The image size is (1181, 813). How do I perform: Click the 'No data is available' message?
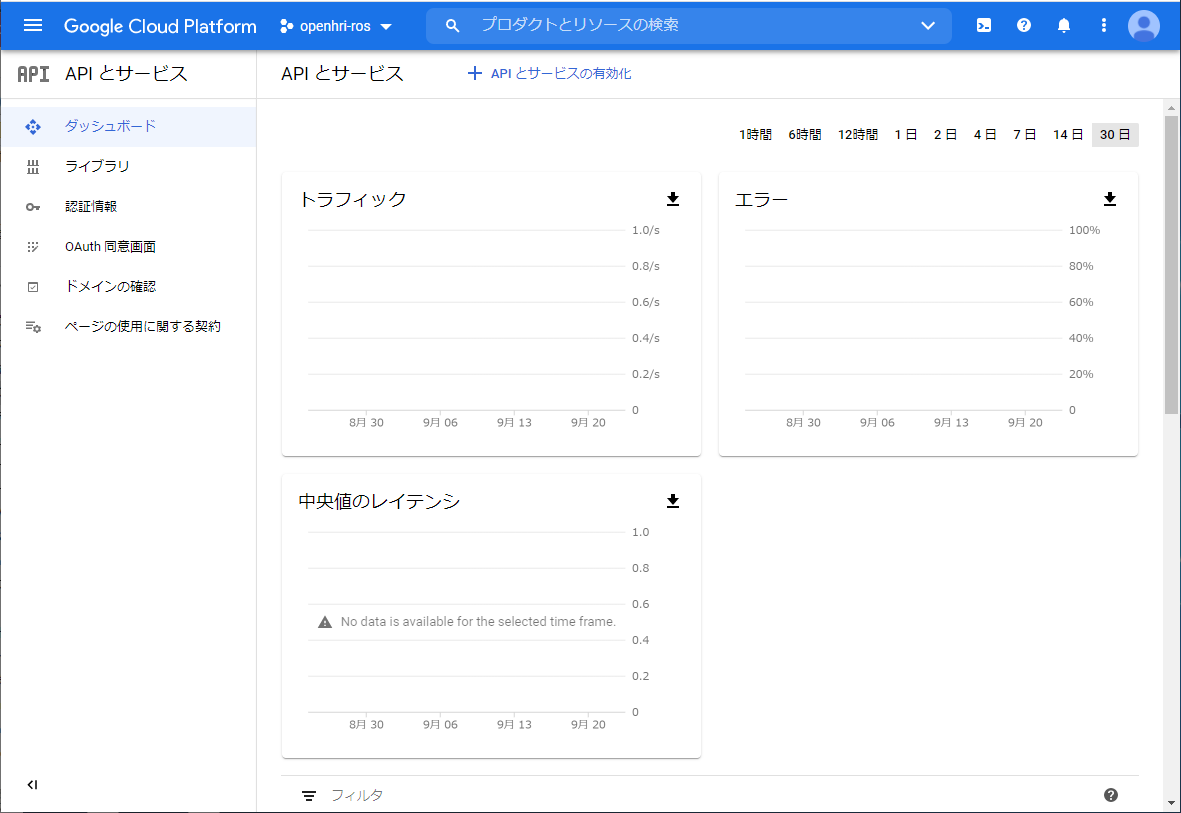(478, 622)
